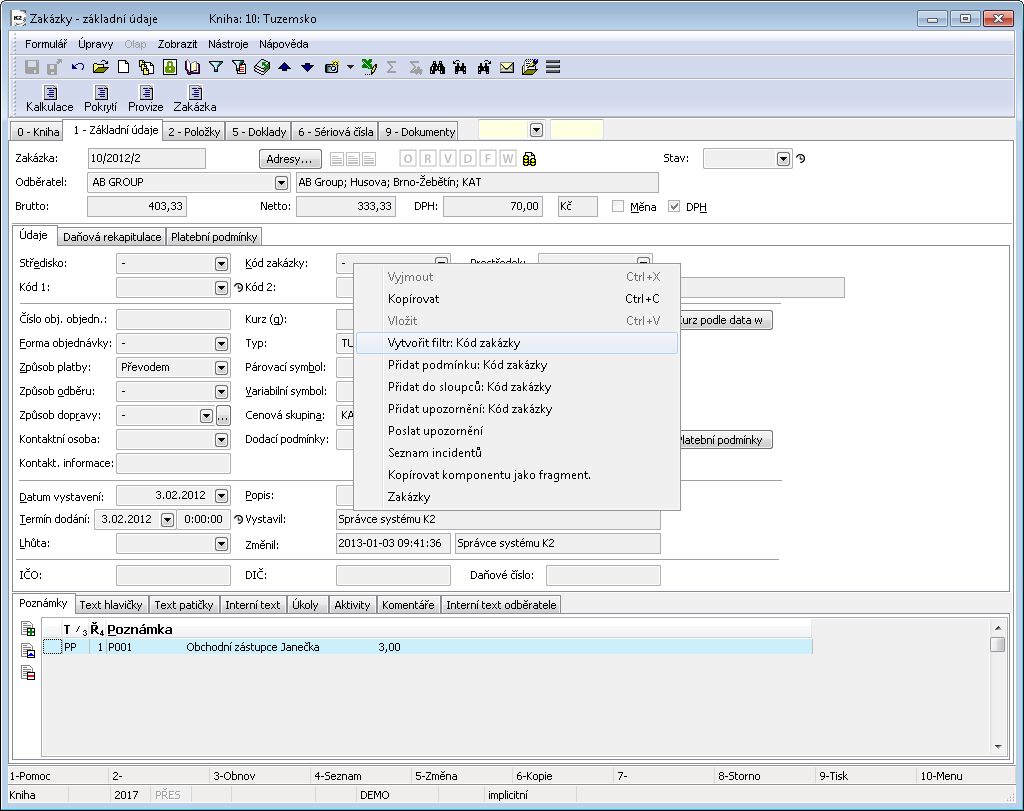The width and height of the screenshot is (1024, 811).
Task: Expand the Odběratel dropdown
Action: 280,183
